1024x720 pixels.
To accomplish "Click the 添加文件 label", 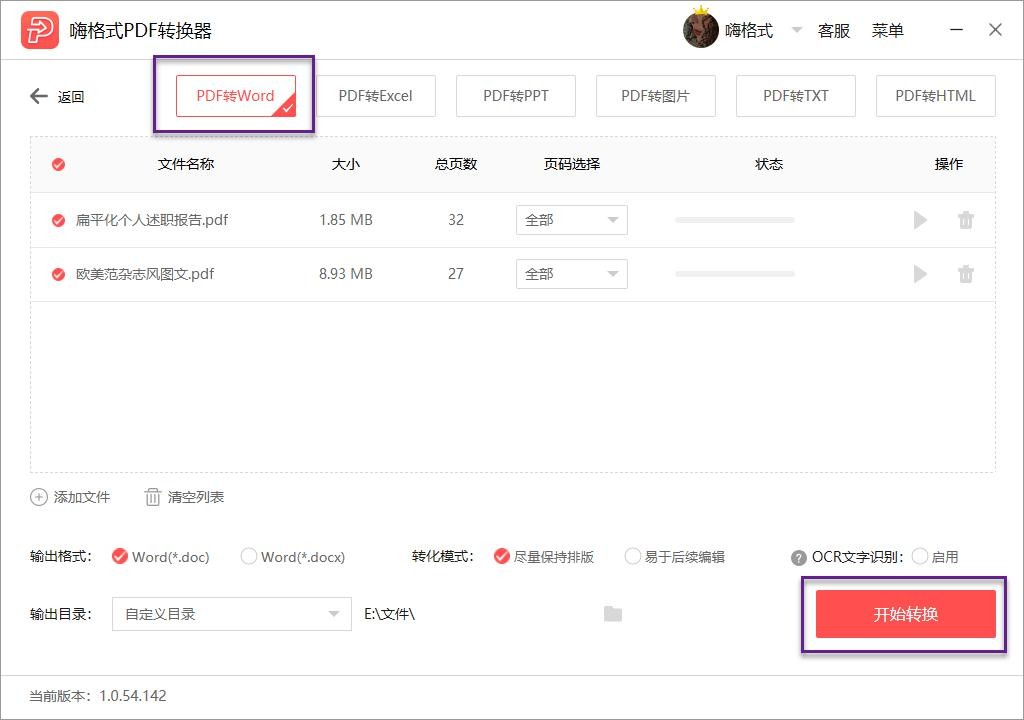I will [82, 497].
